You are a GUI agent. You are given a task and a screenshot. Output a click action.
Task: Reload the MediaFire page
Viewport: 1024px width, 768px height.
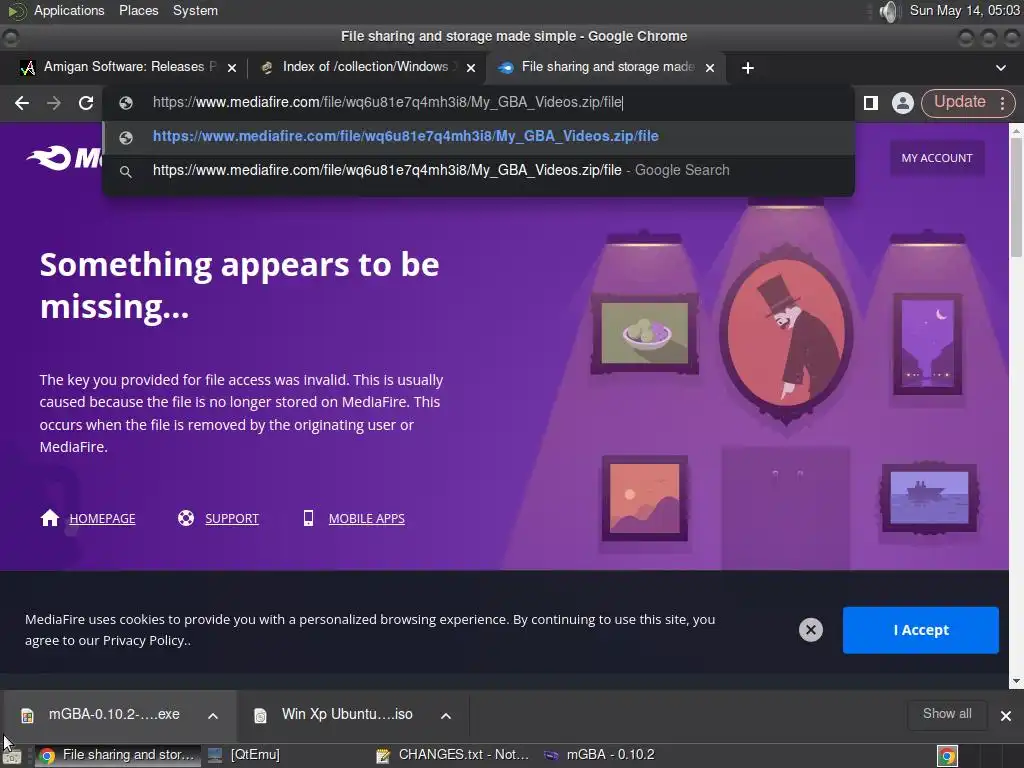[x=86, y=103]
